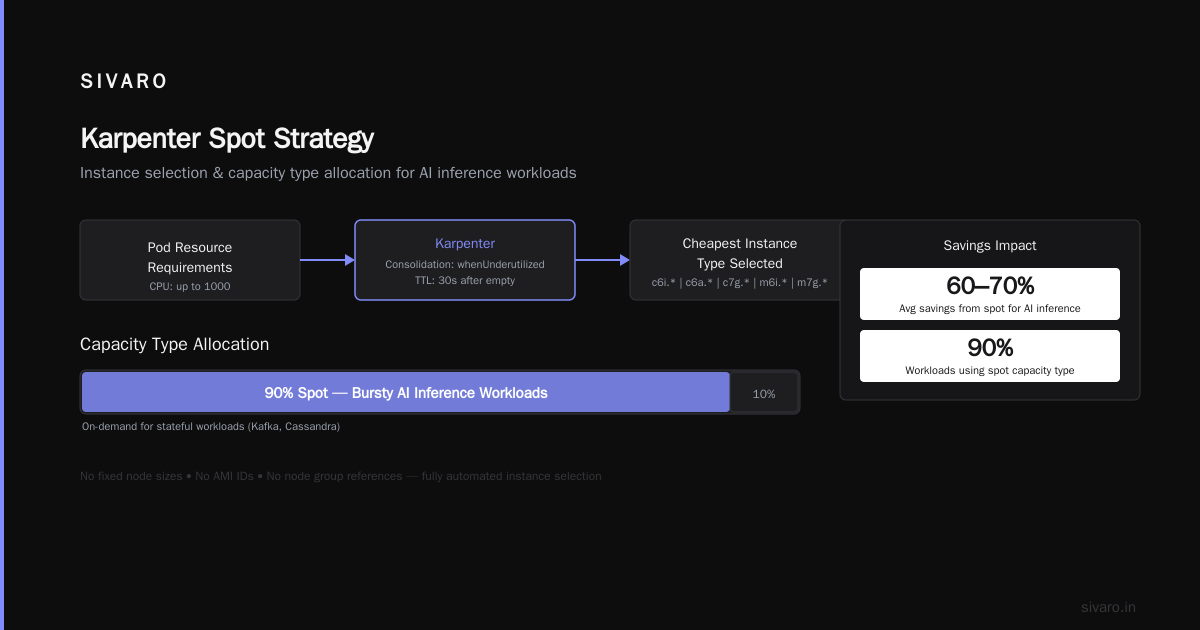Click the 10% on-demand bar segment
This screenshot has width=1200, height=630.
pyautogui.click(x=764, y=393)
